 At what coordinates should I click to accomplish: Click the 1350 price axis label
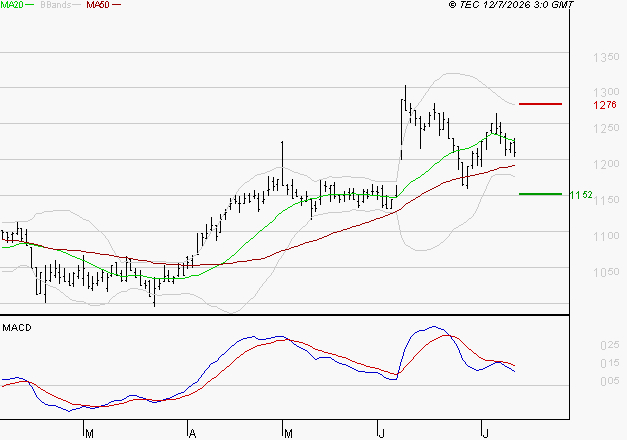pyautogui.click(x=606, y=57)
